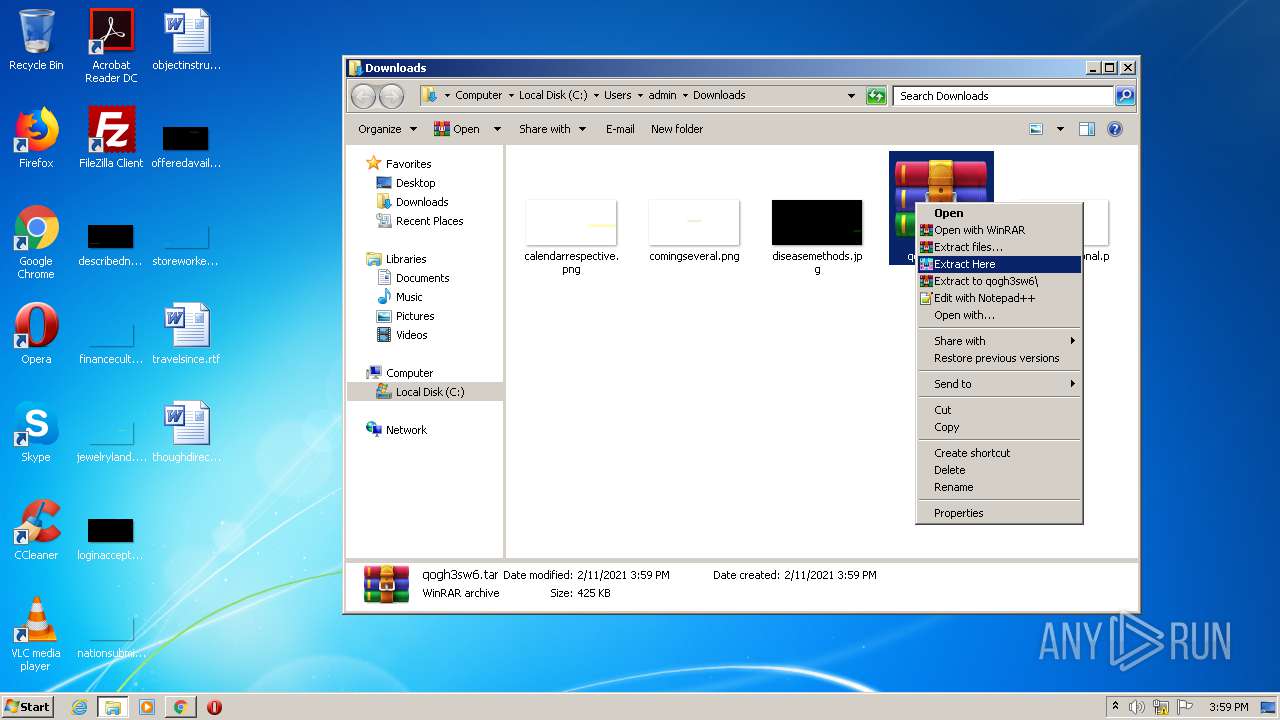Image resolution: width=1280 pixels, height=720 pixels.
Task: Launch CCleaner desktop shortcut
Action: (36, 530)
